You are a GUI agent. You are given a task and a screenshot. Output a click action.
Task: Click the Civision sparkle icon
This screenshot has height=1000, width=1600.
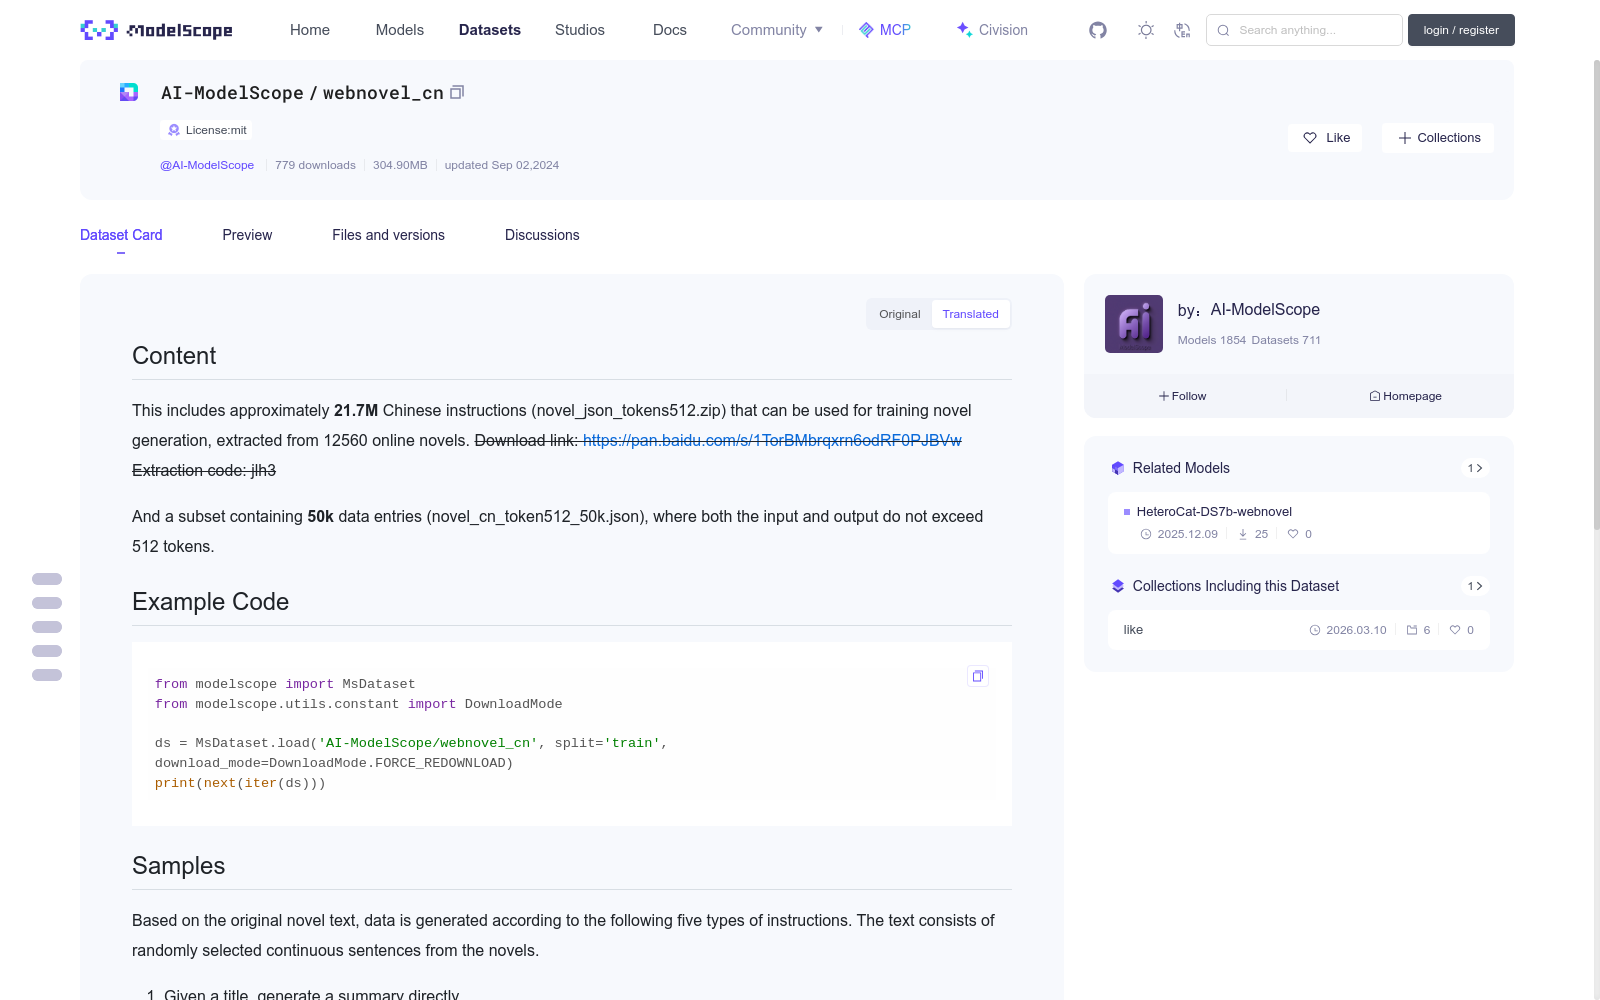(964, 30)
